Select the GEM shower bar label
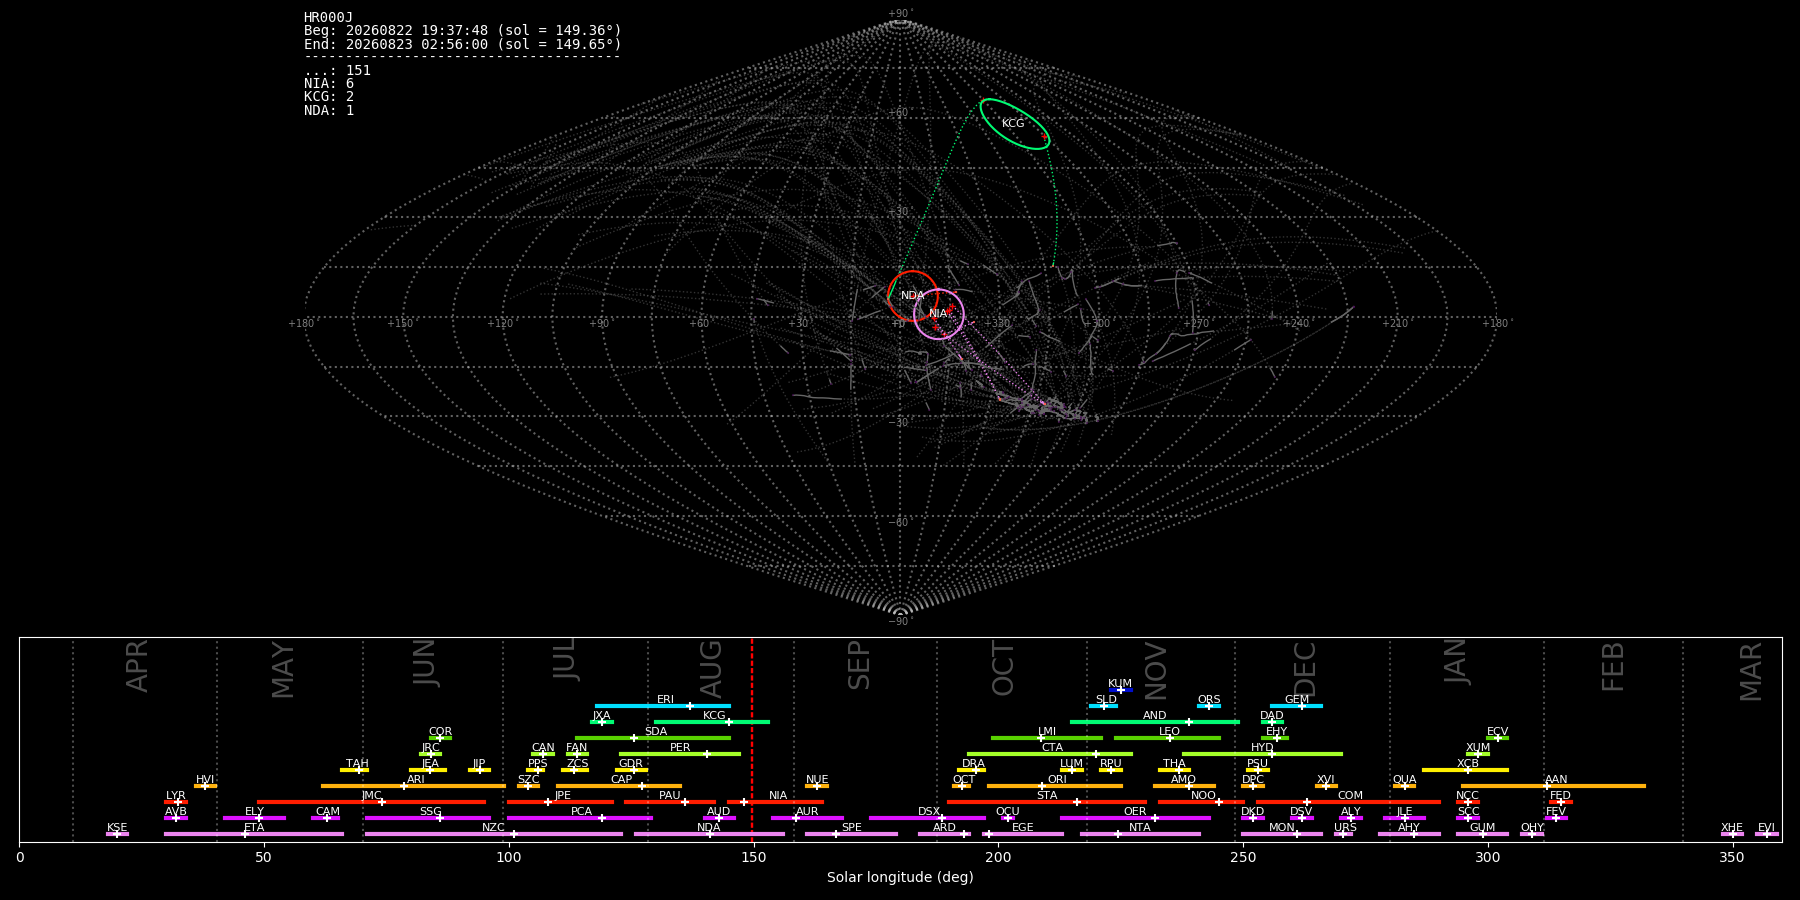The width and height of the screenshot is (1800, 900). [1296, 700]
